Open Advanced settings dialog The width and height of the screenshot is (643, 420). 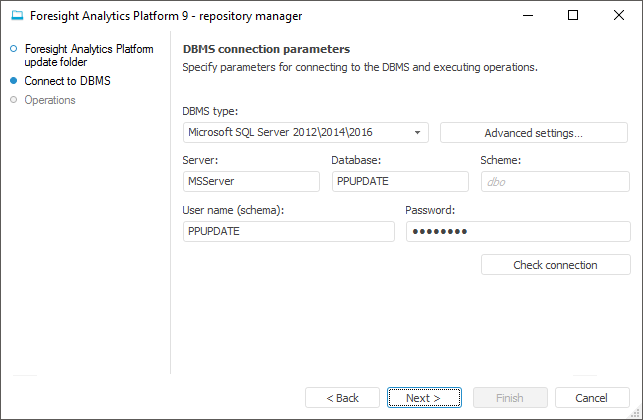(x=533, y=133)
